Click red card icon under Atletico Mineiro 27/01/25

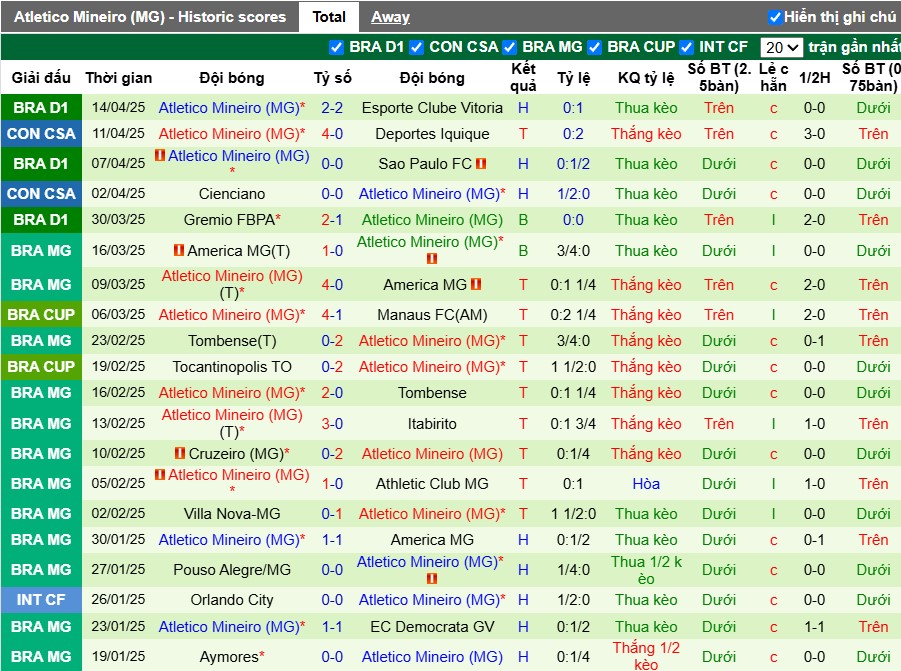432,579
